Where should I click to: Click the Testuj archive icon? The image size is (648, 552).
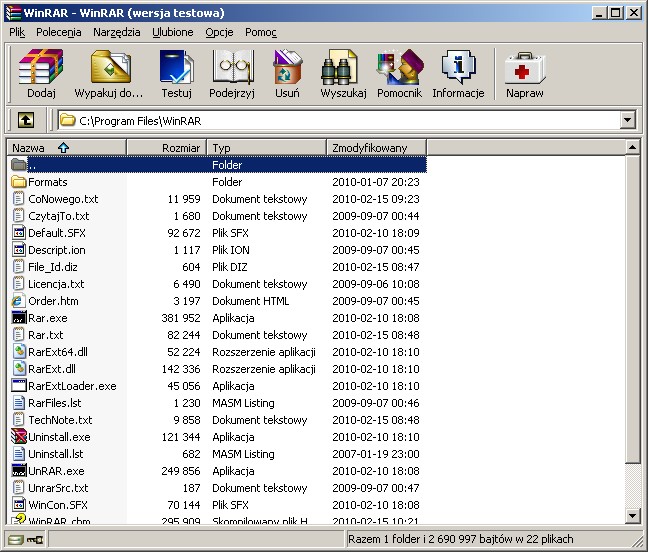(x=176, y=67)
